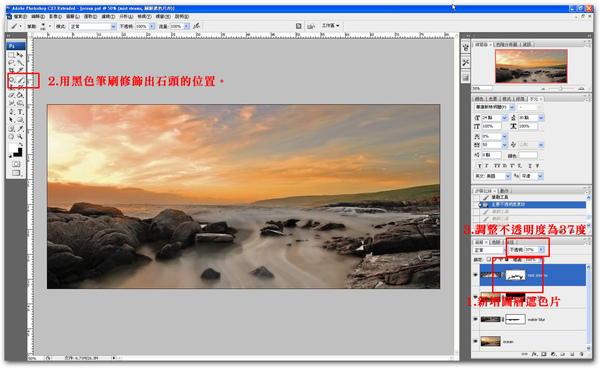Add a layer style via fx icon
This screenshot has width=600, height=368.
click(534, 354)
